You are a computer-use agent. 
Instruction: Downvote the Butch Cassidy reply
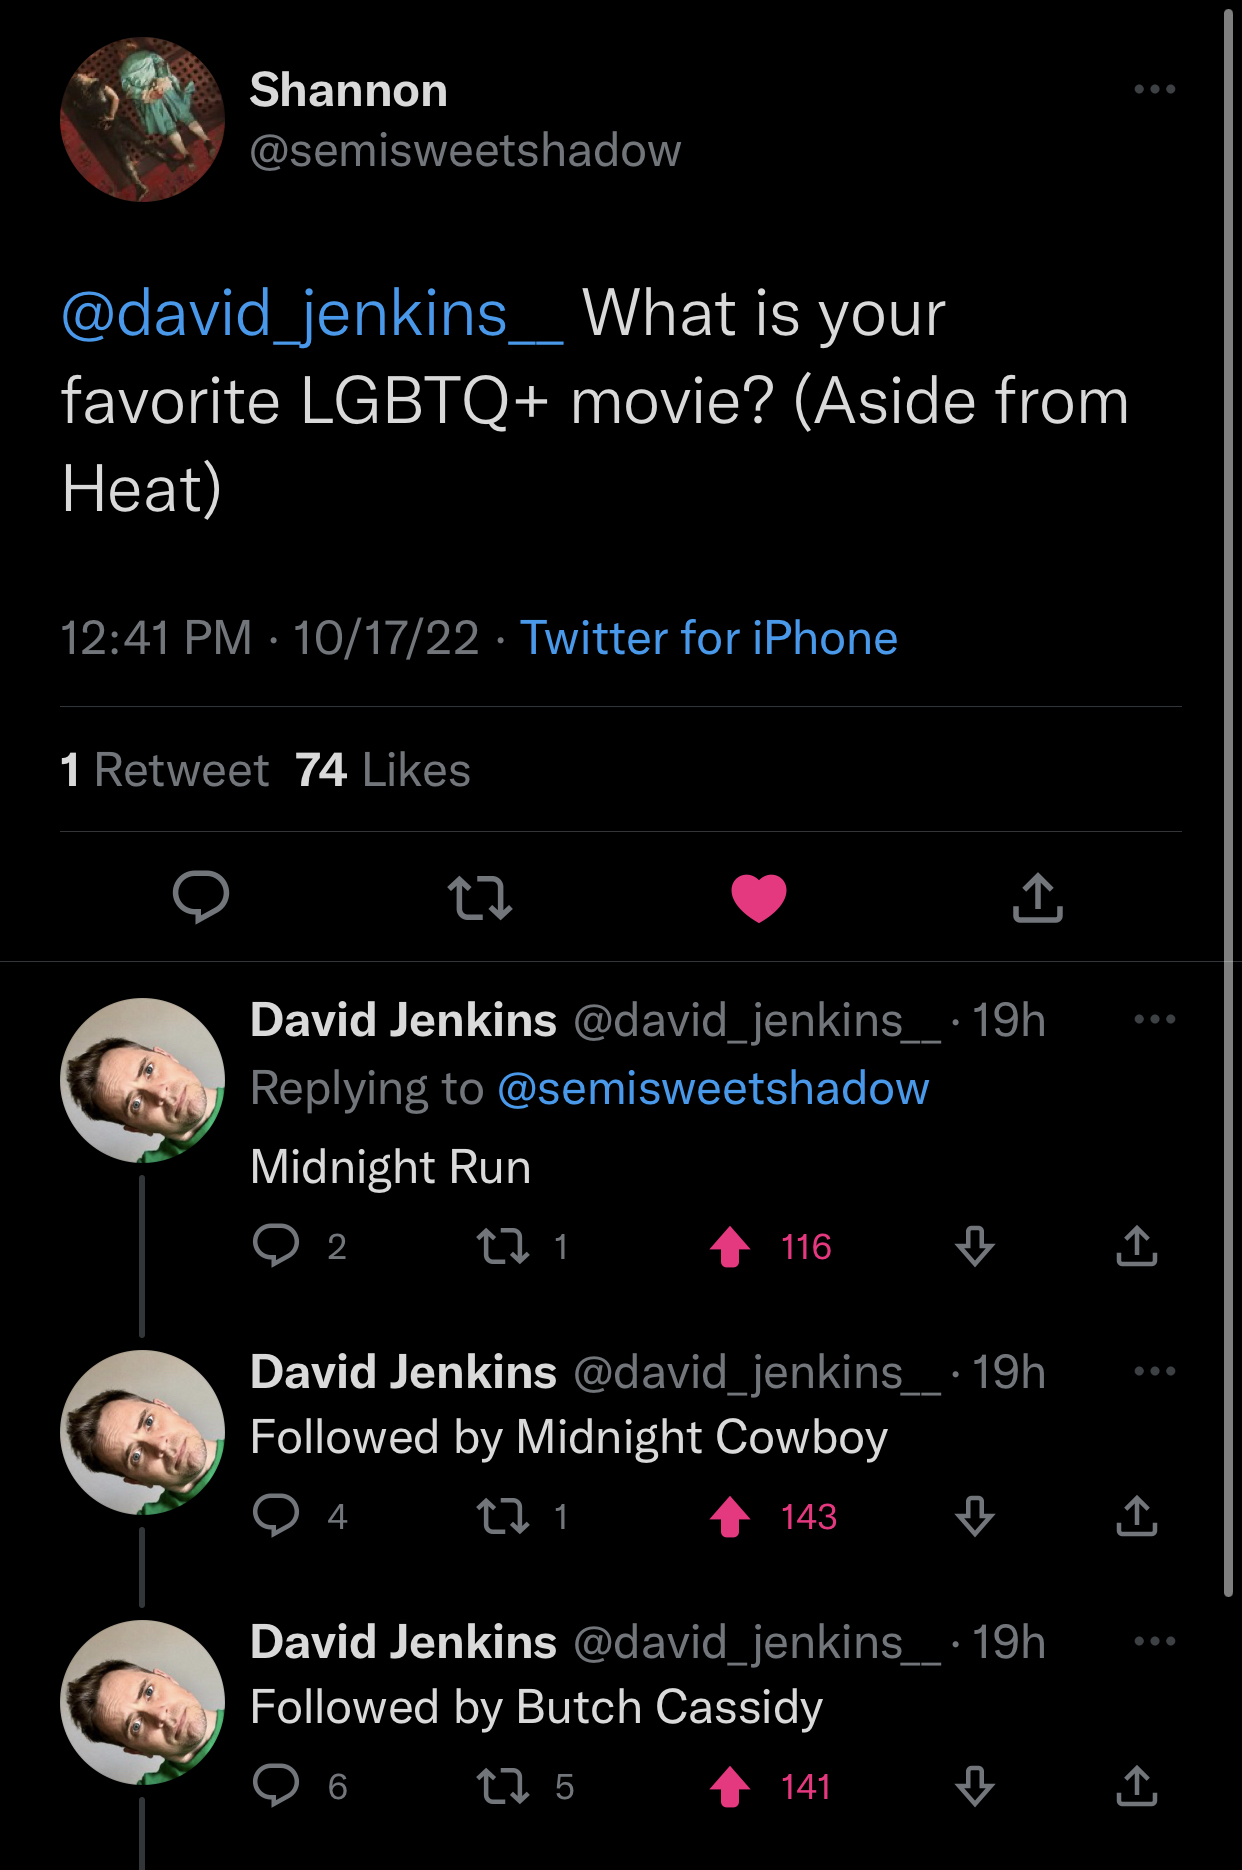coord(974,1787)
